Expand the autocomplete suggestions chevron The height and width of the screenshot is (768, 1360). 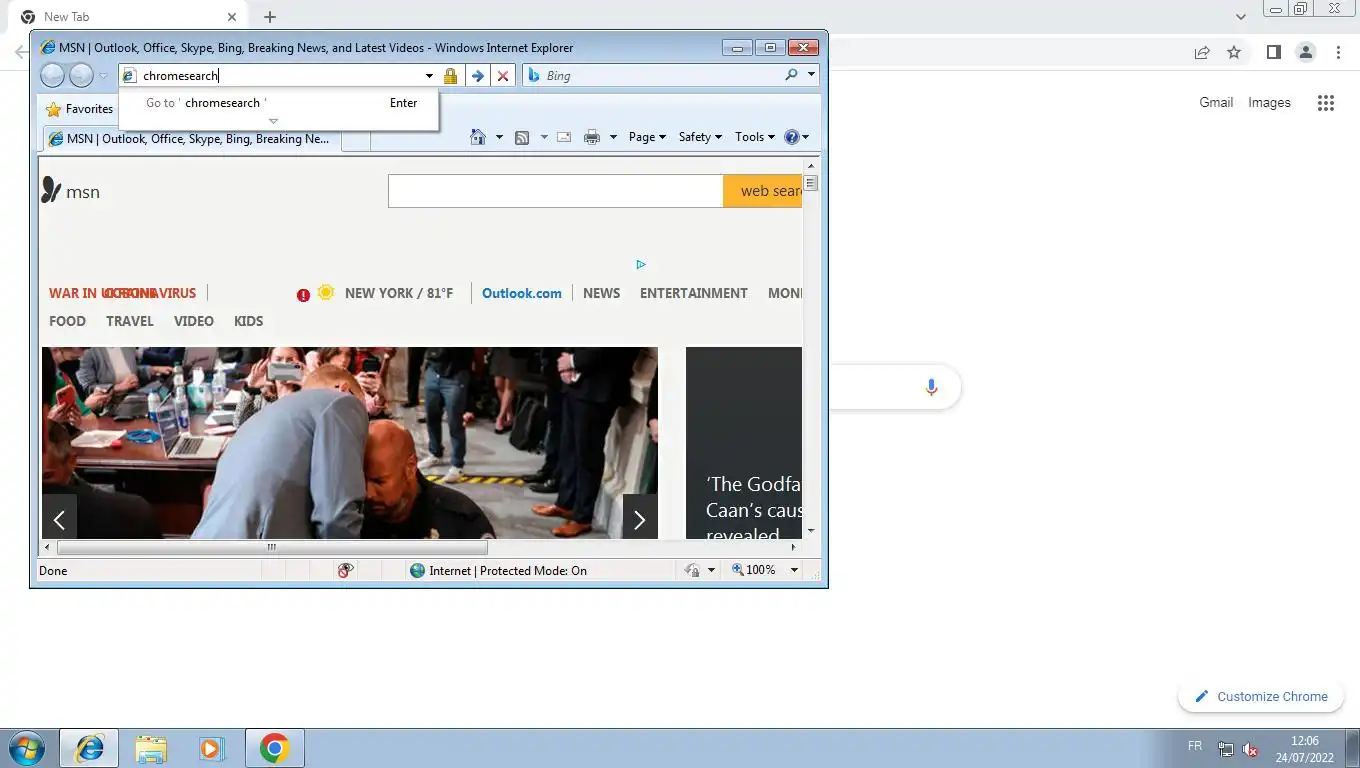pos(273,121)
